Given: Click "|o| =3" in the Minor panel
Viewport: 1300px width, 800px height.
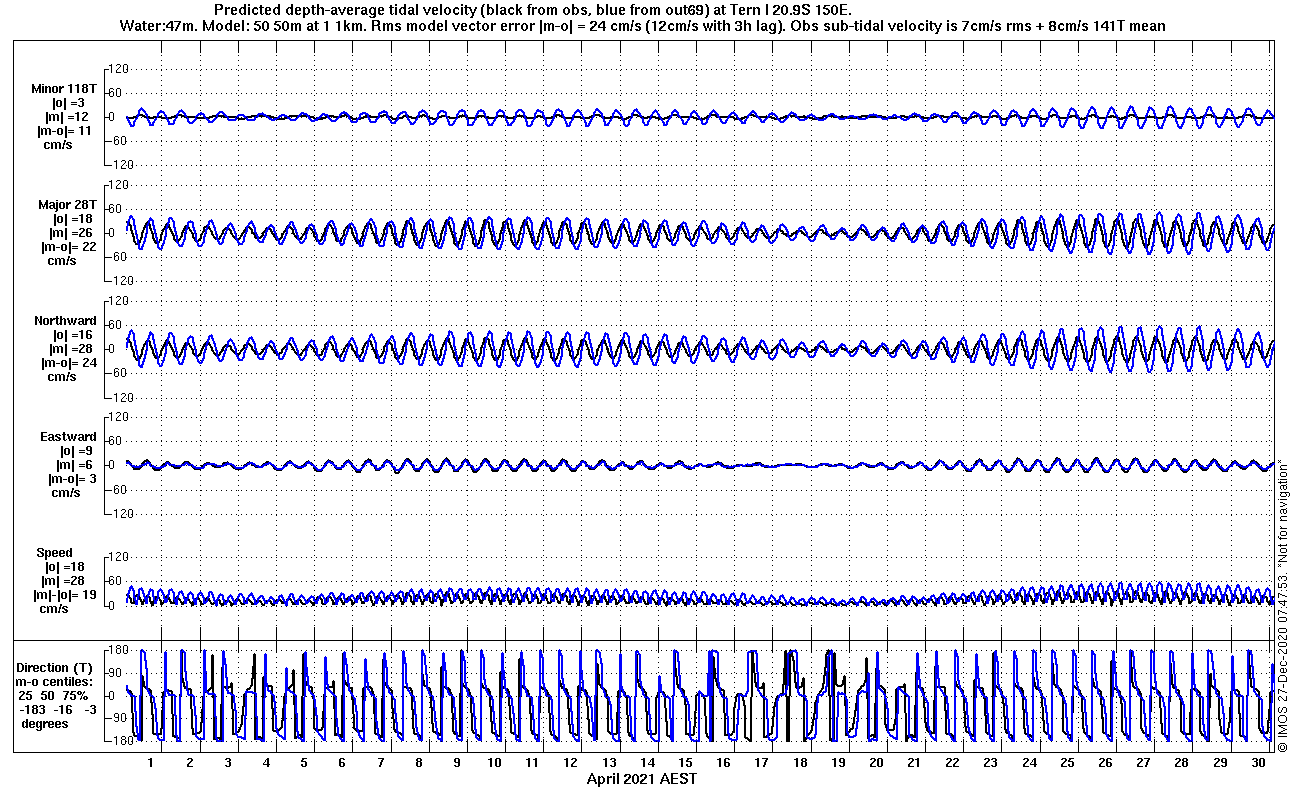Looking at the screenshot, I should click(69, 103).
